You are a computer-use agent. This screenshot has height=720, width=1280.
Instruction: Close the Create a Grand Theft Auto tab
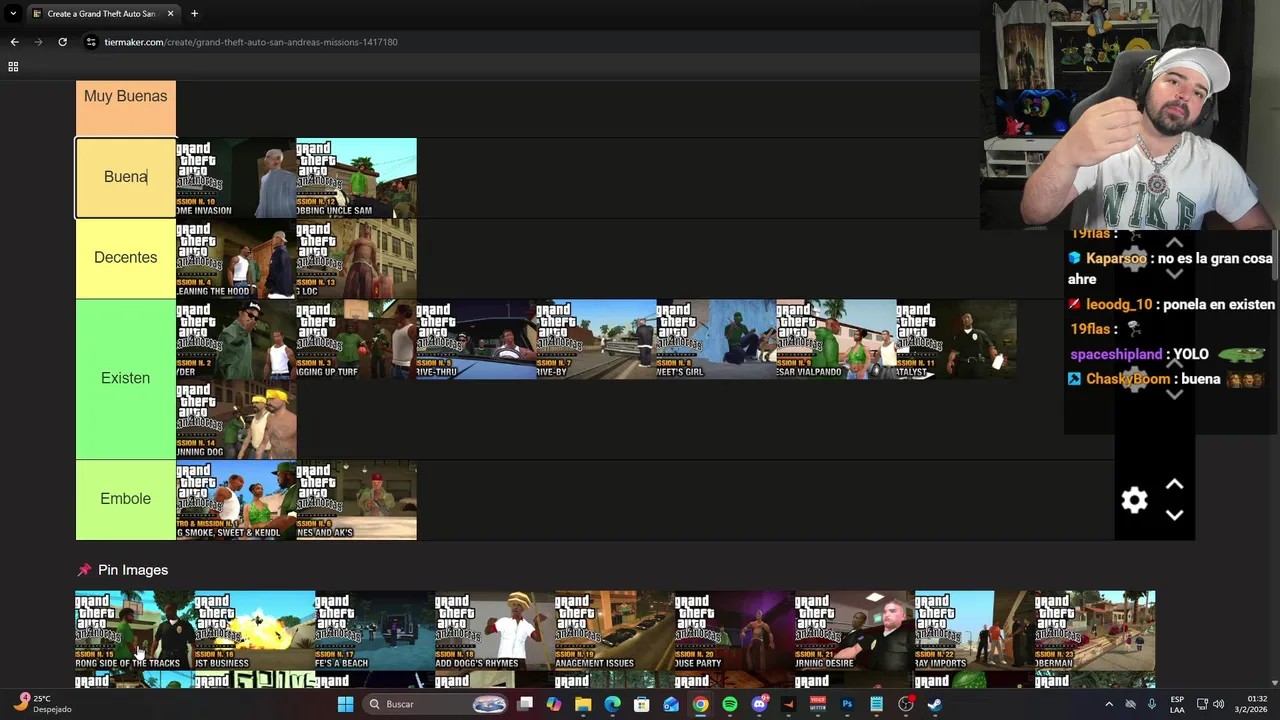coord(170,14)
